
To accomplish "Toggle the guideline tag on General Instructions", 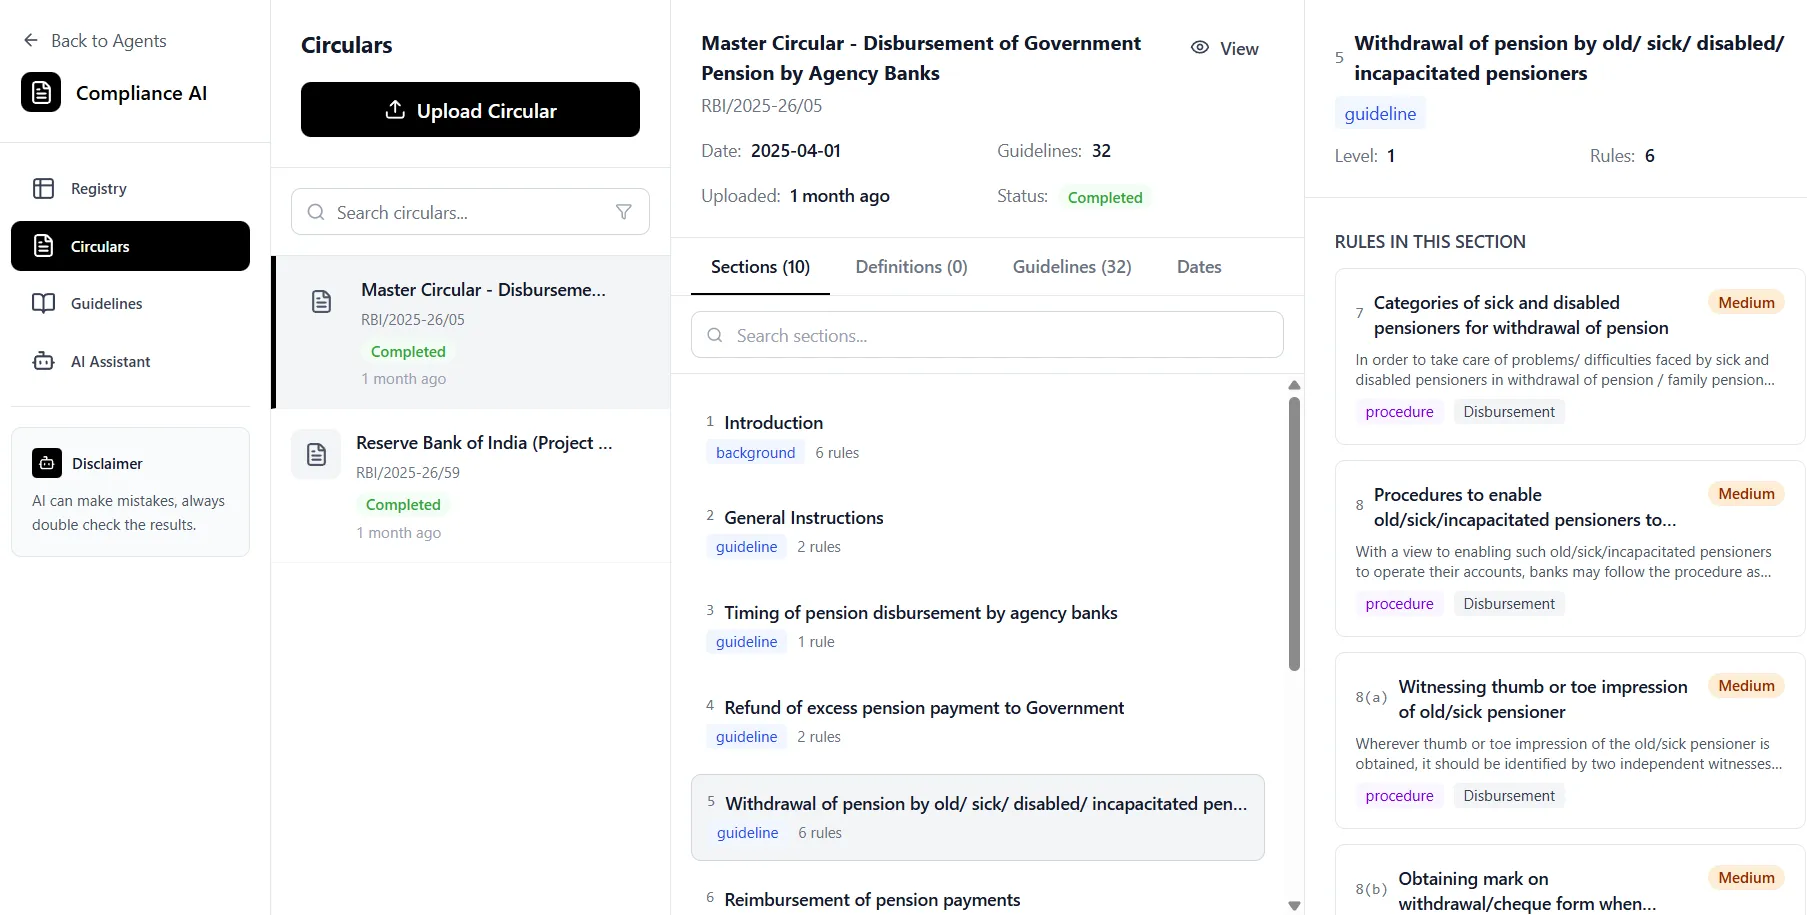I will pos(746,546).
